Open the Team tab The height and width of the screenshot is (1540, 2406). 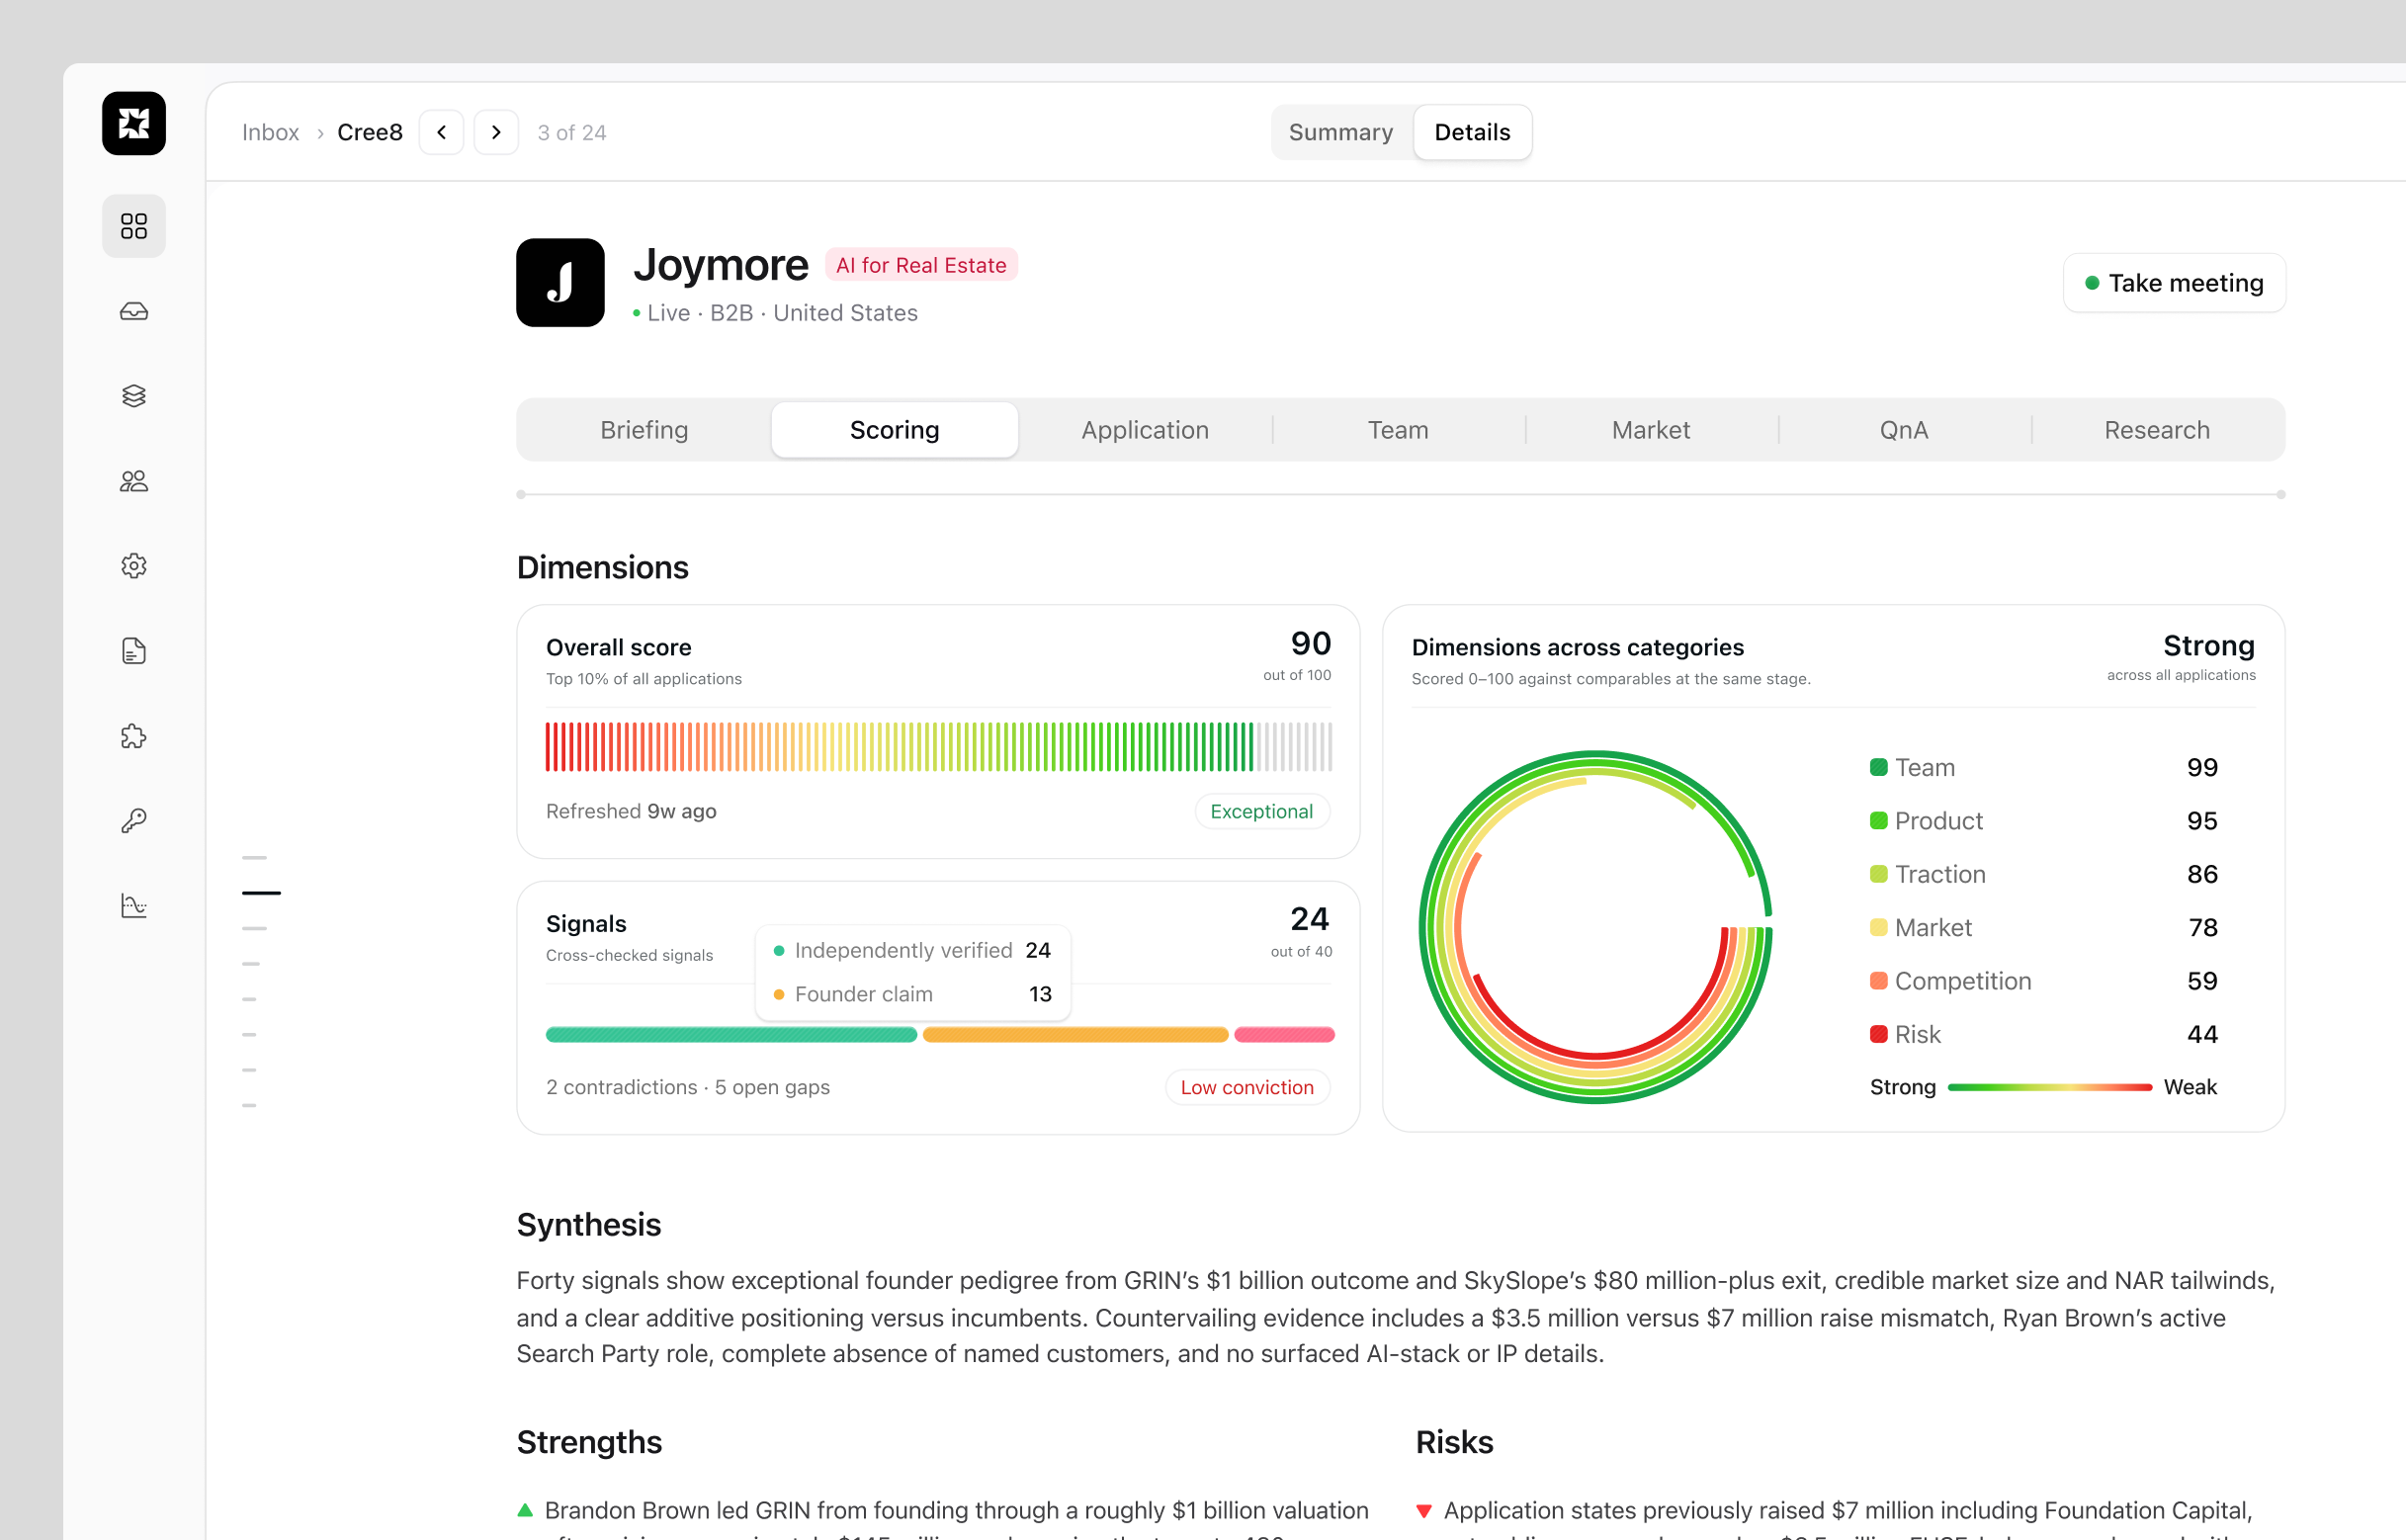coord(1398,430)
